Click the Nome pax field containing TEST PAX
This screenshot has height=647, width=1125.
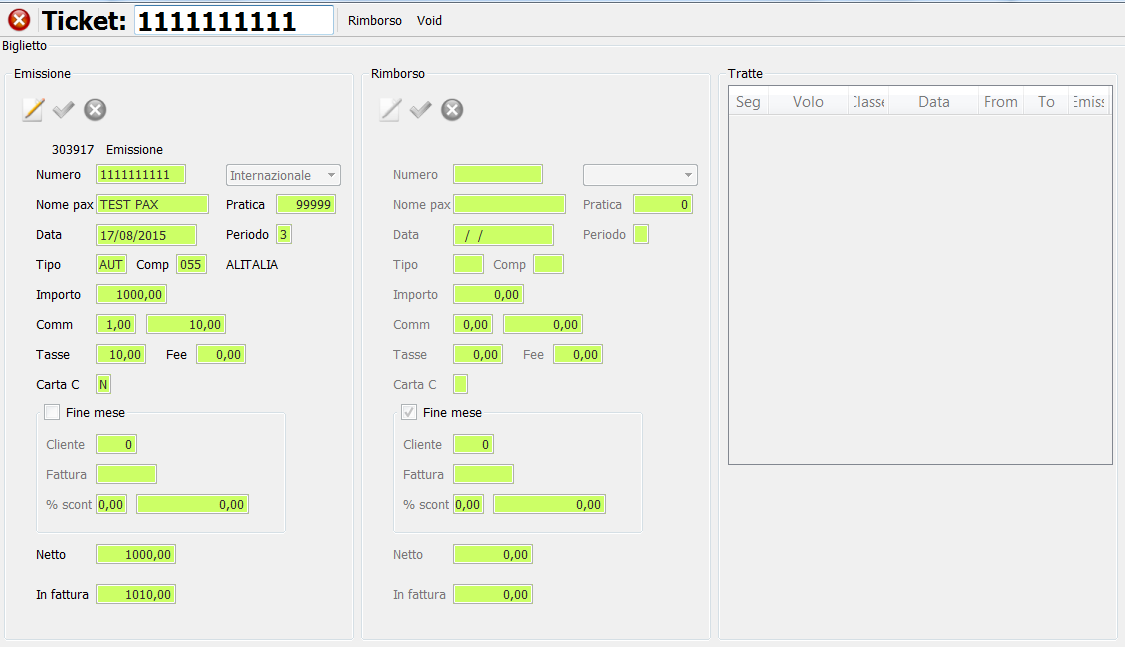(152, 204)
